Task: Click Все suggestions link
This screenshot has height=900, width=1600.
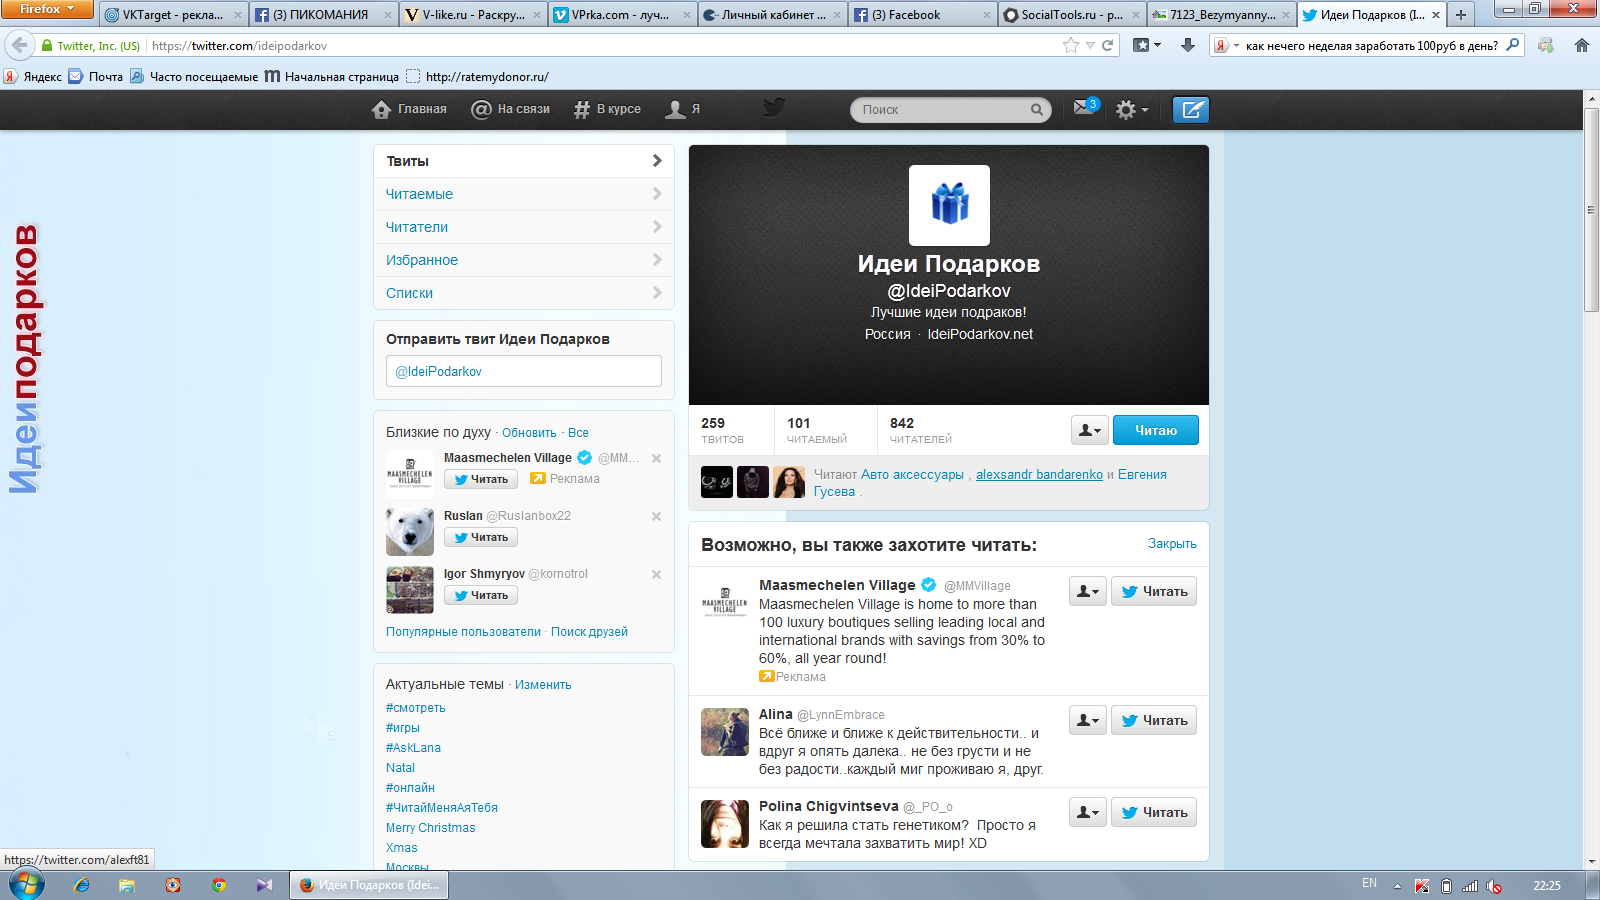Action: coord(578,433)
